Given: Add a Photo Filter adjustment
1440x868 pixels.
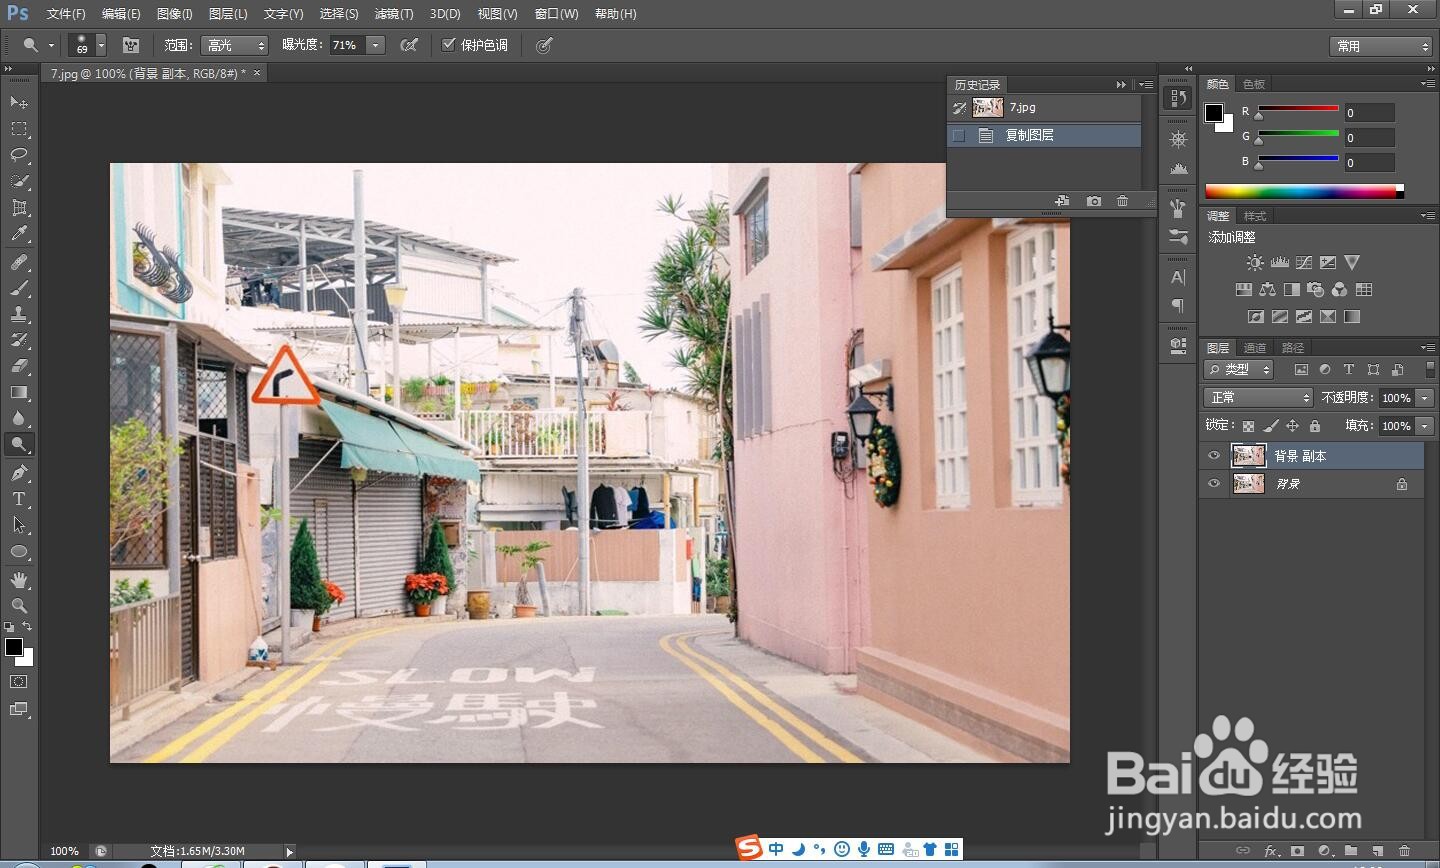Looking at the screenshot, I should click(1315, 289).
